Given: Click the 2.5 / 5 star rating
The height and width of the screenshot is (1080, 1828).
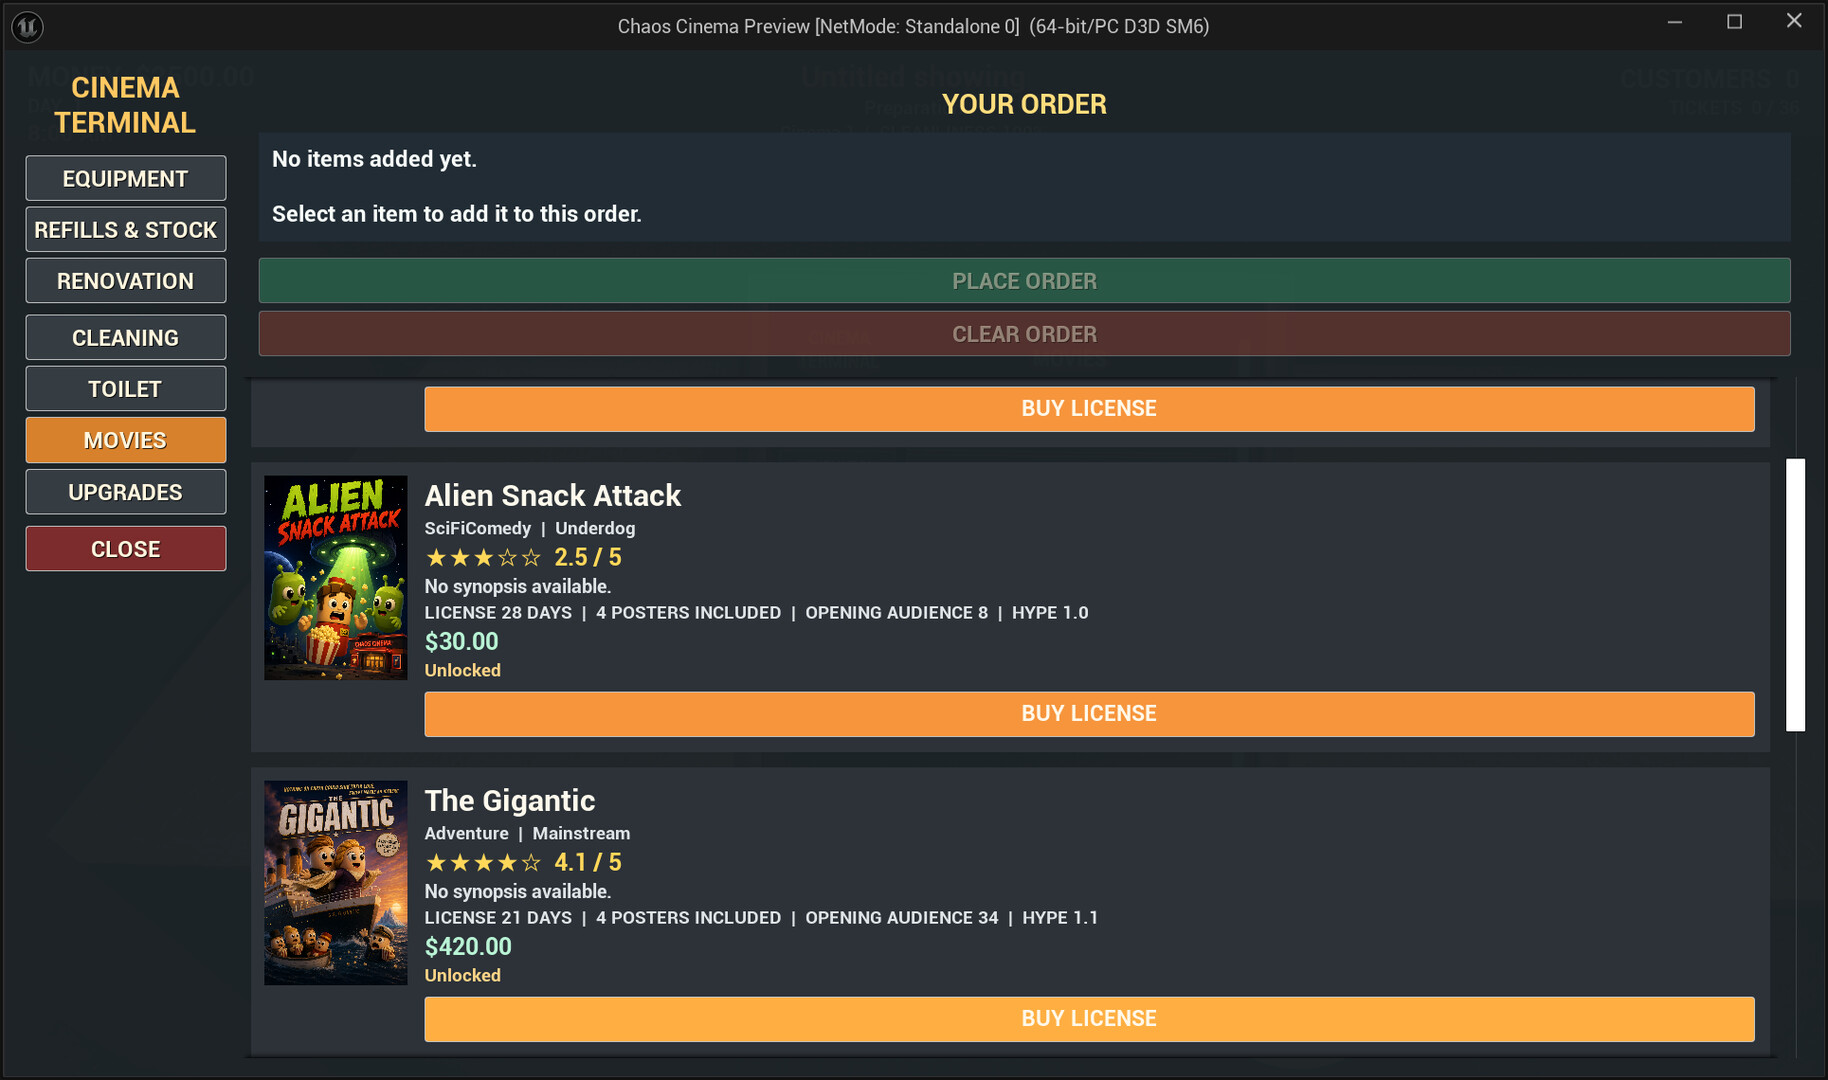Looking at the screenshot, I should coord(524,557).
